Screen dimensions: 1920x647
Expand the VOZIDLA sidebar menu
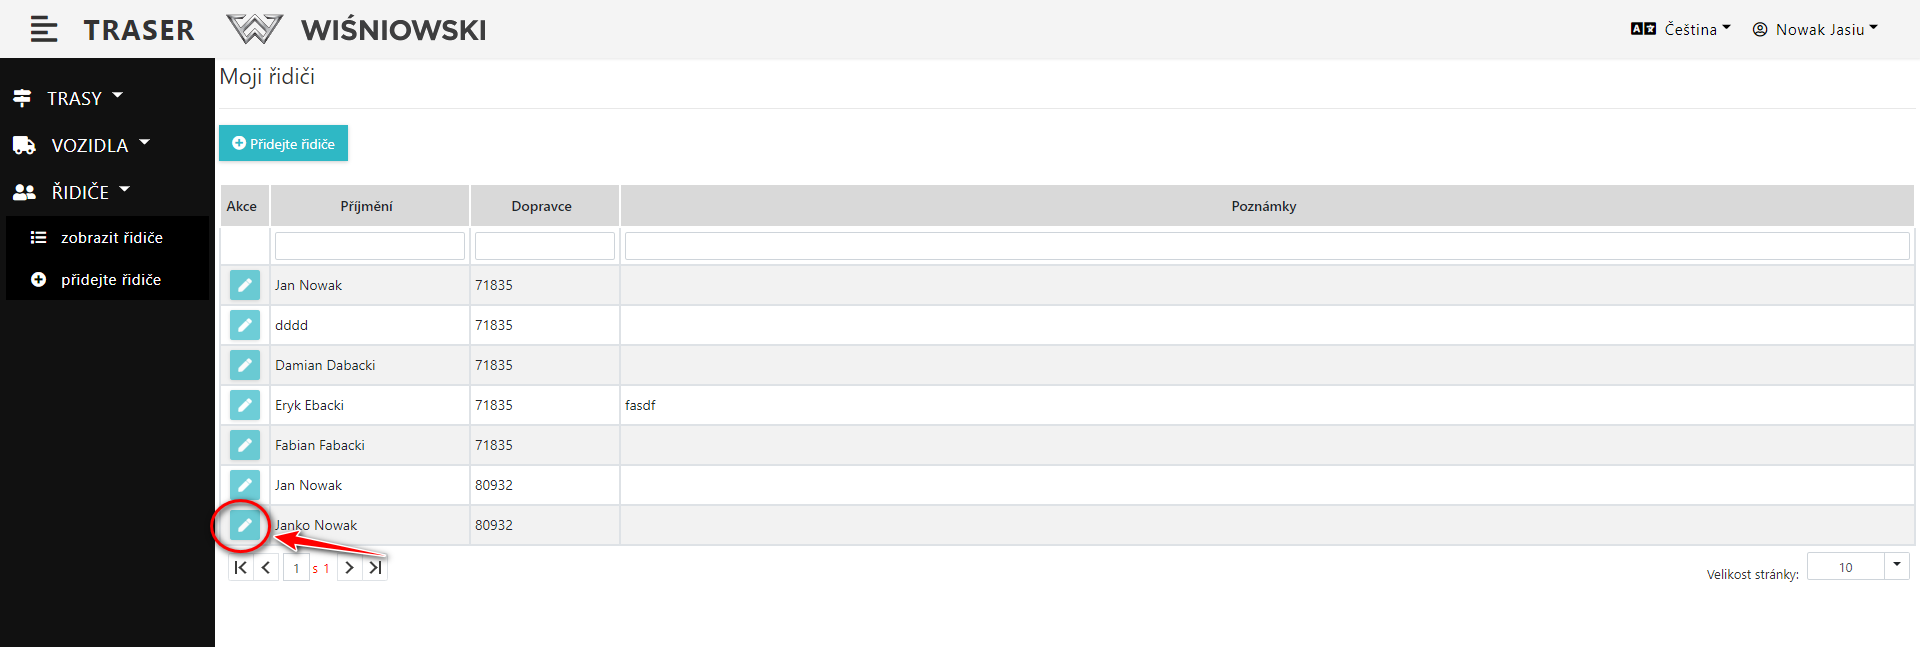point(82,145)
